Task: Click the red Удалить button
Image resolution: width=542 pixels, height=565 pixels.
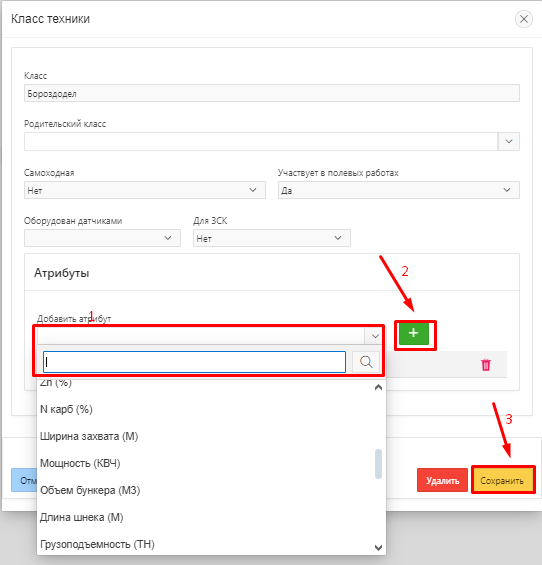Action: pyautogui.click(x=442, y=480)
